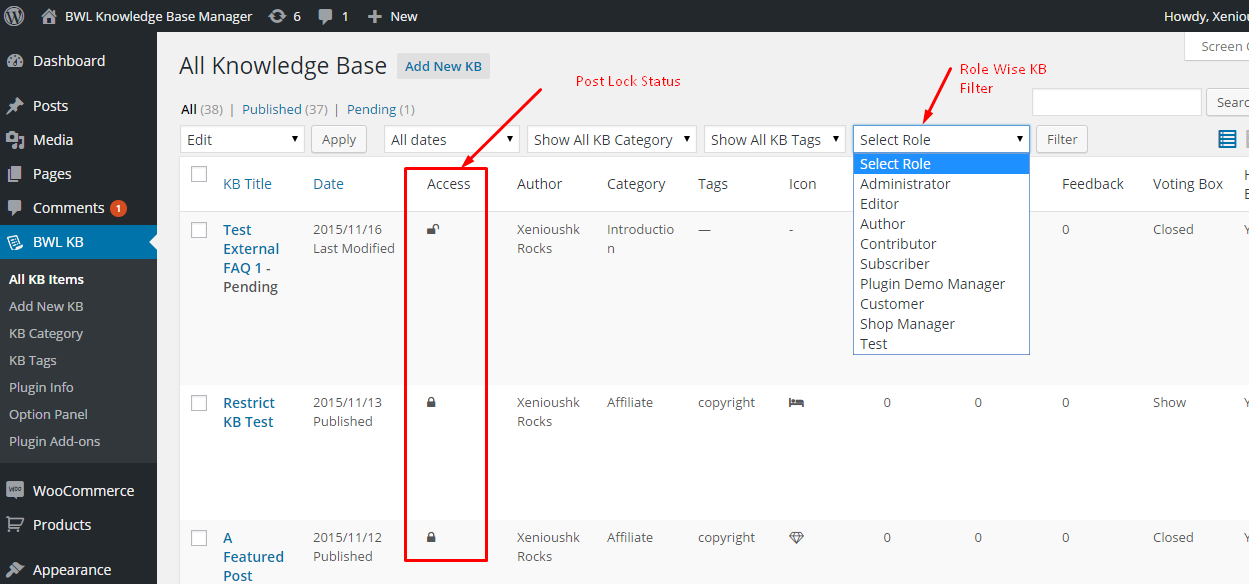
Task: Open the Show All KB Category dropdown
Action: [x=611, y=139]
